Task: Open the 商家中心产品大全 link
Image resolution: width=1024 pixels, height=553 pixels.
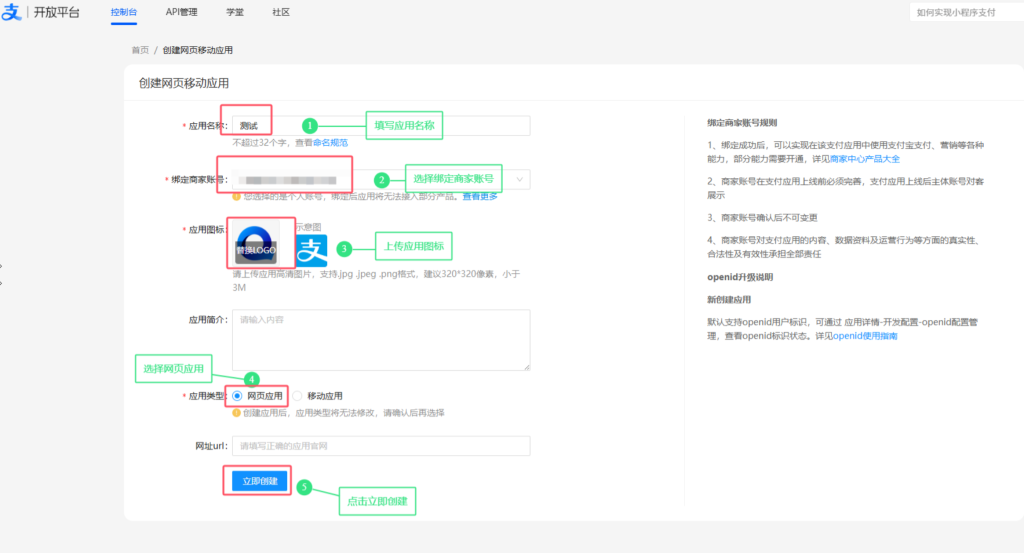Action: (x=865, y=159)
